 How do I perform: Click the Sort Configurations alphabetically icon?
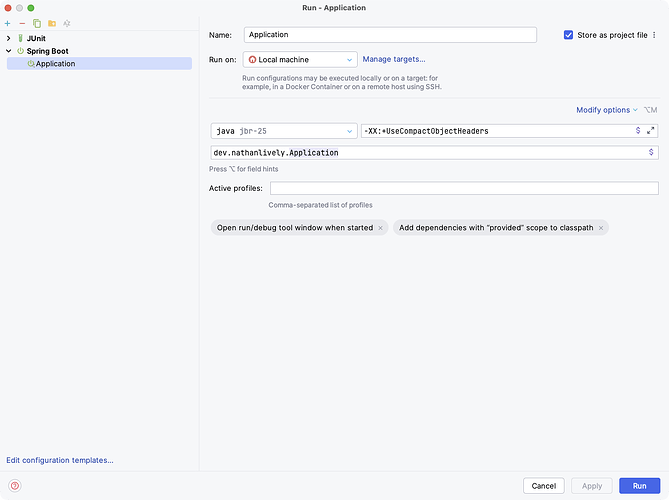click(67, 22)
